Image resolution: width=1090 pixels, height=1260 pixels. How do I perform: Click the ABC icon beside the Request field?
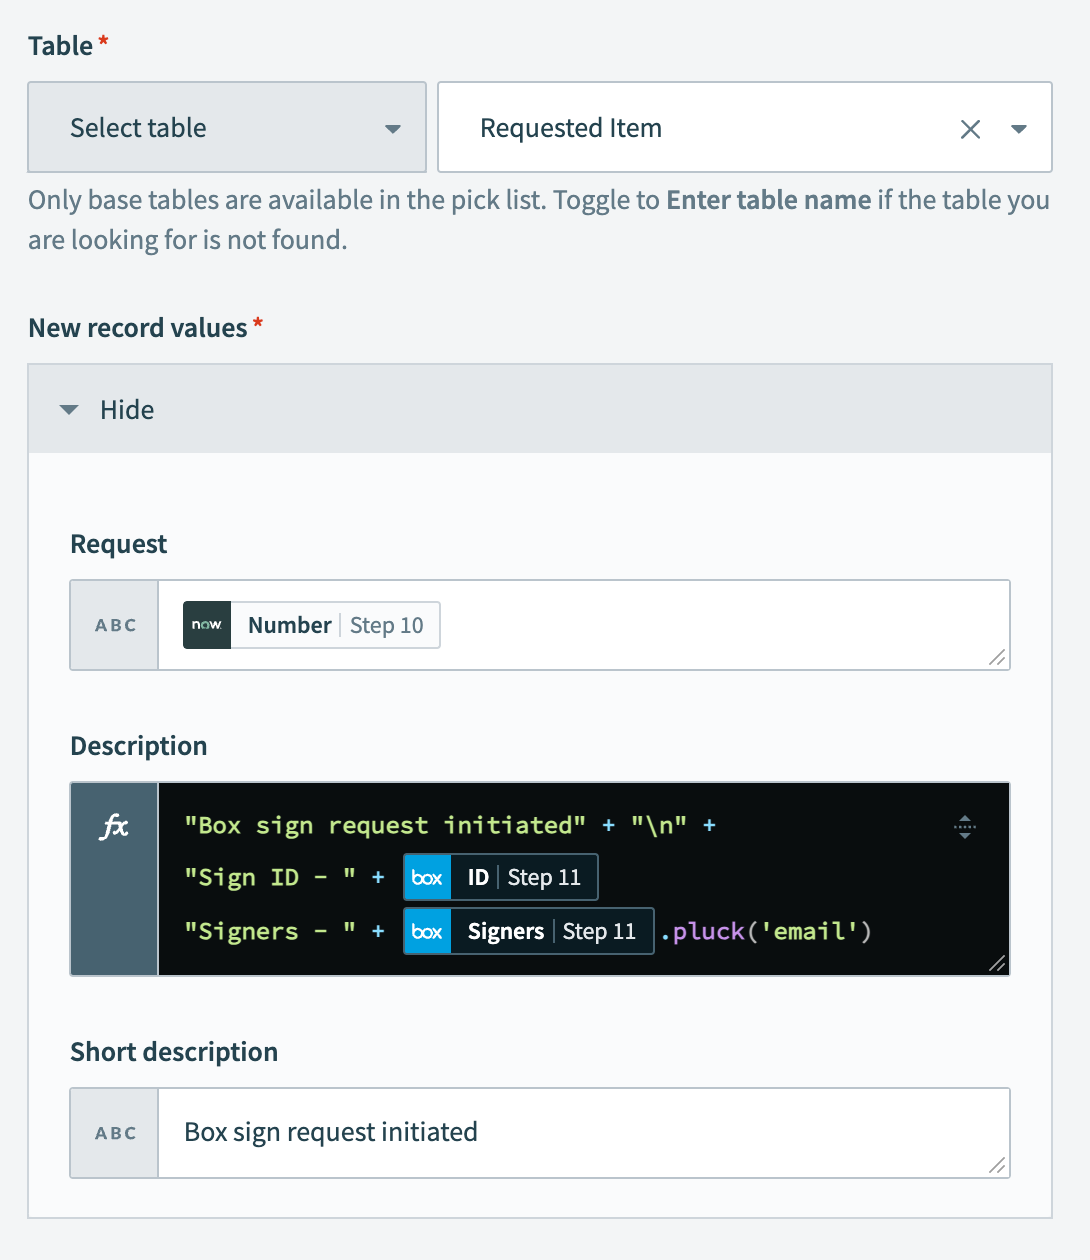tap(113, 624)
